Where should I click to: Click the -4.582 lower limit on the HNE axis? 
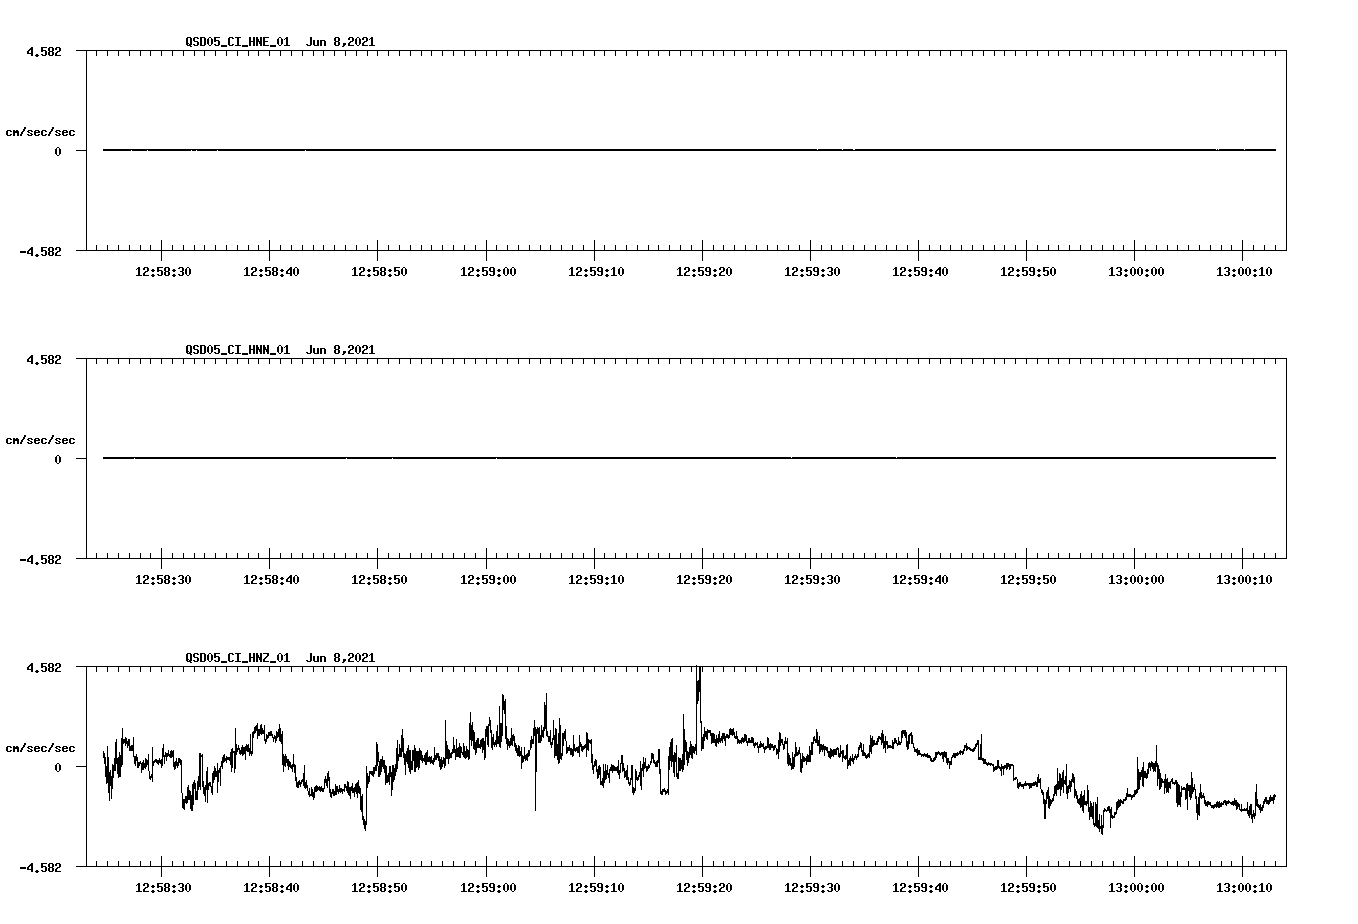[x=40, y=252]
